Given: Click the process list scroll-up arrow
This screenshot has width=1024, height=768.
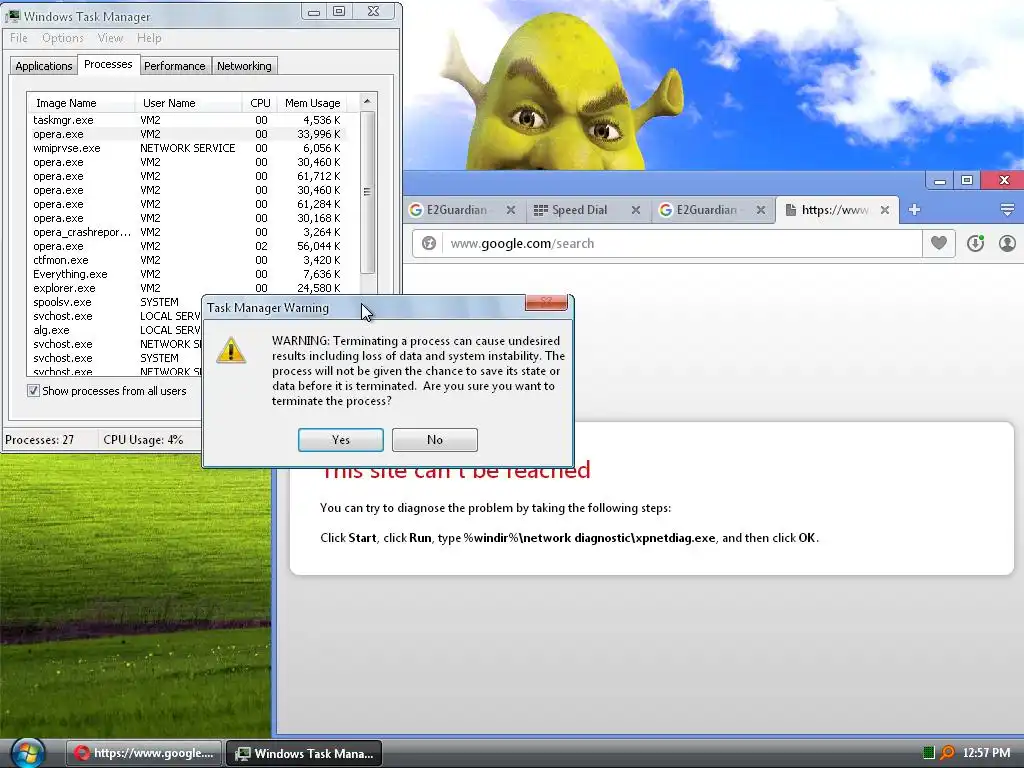Looking at the screenshot, I should coord(367,101).
